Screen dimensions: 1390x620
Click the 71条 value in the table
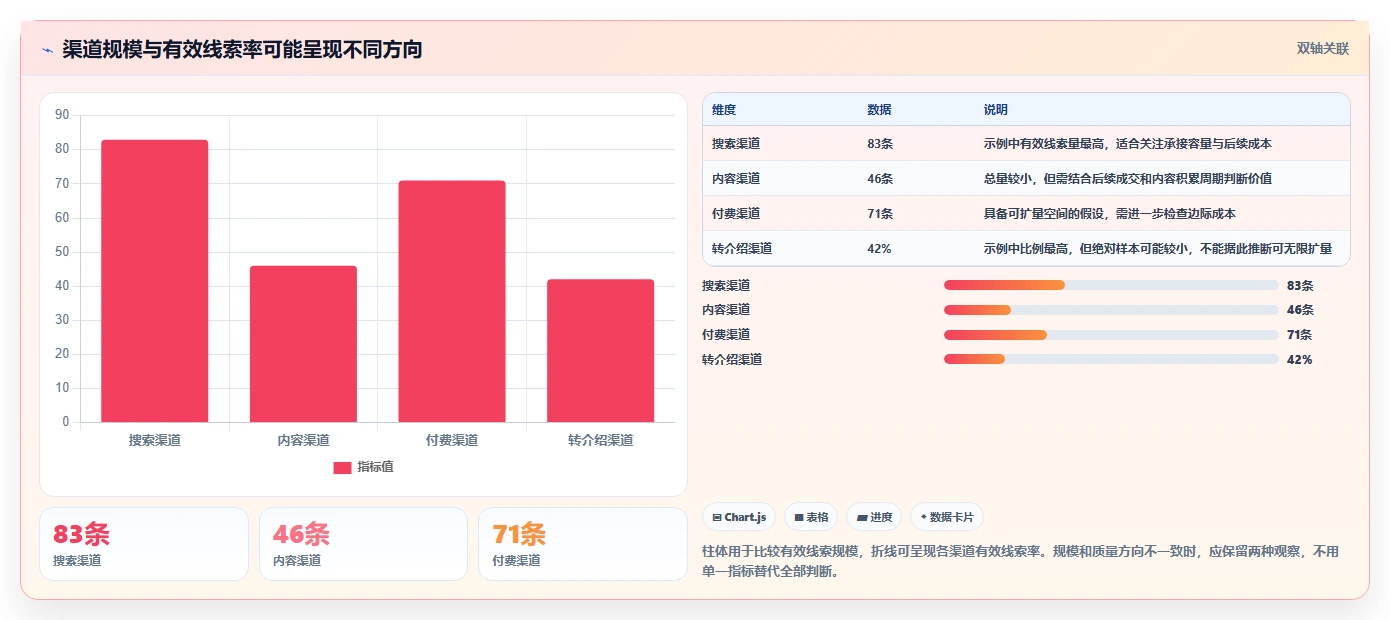[880, 214]
